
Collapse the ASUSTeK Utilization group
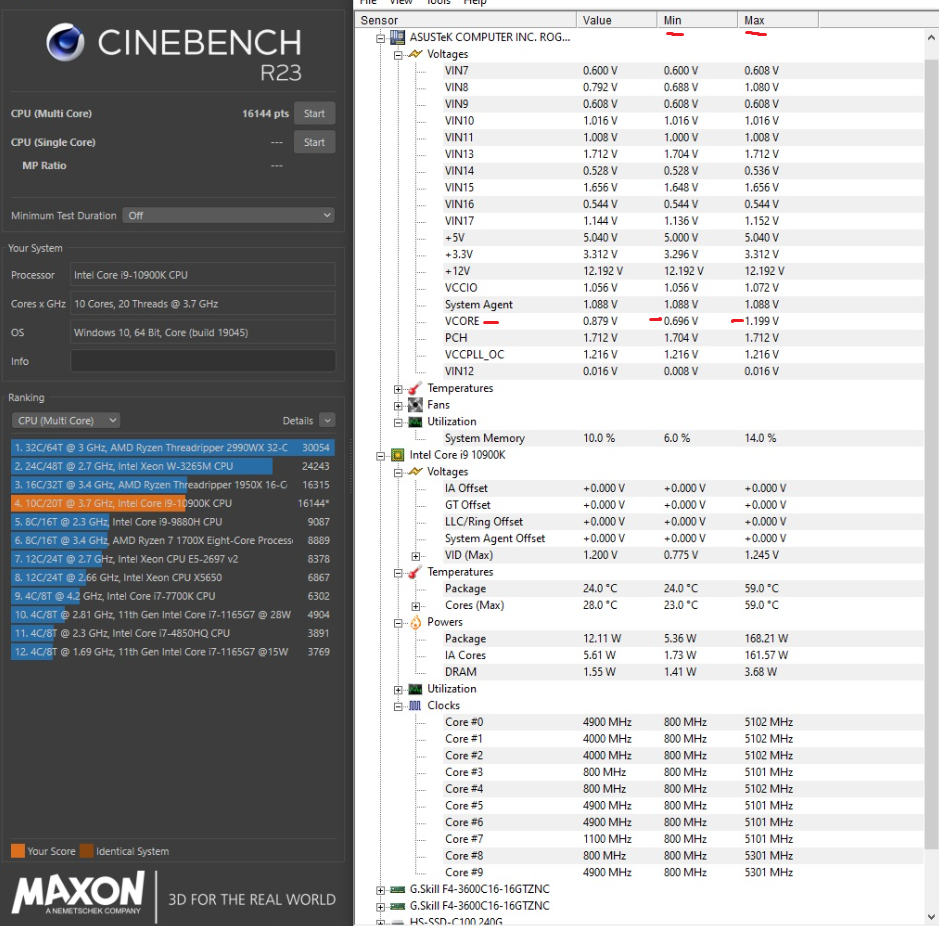pyautogui.click(x=398, y=423)
